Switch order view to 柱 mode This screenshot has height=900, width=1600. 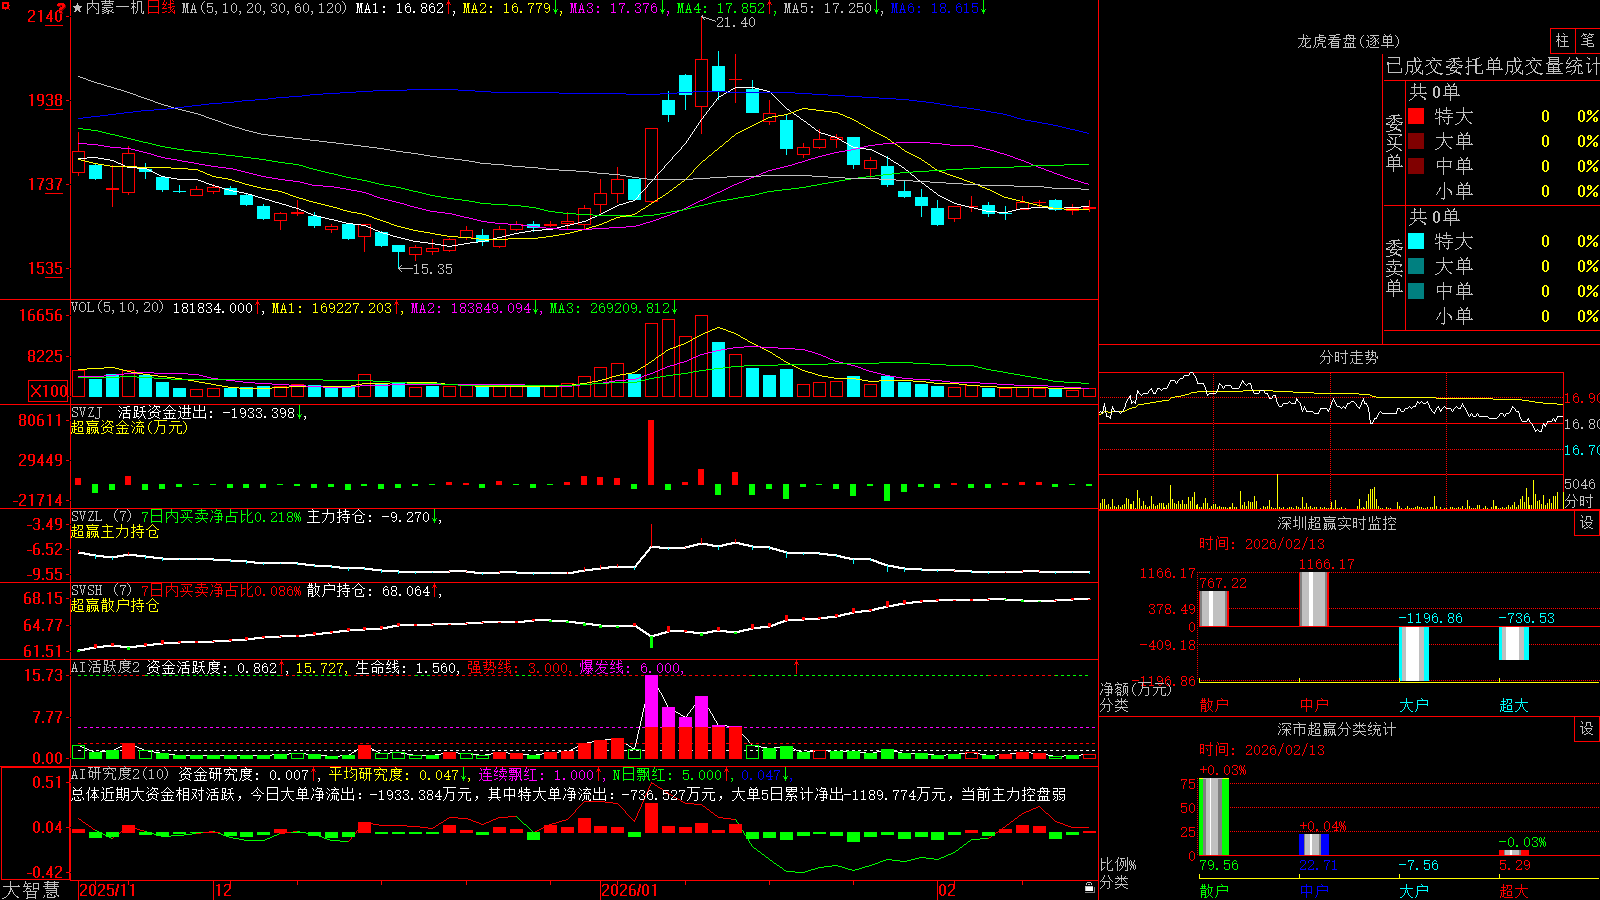(1562, 41)
